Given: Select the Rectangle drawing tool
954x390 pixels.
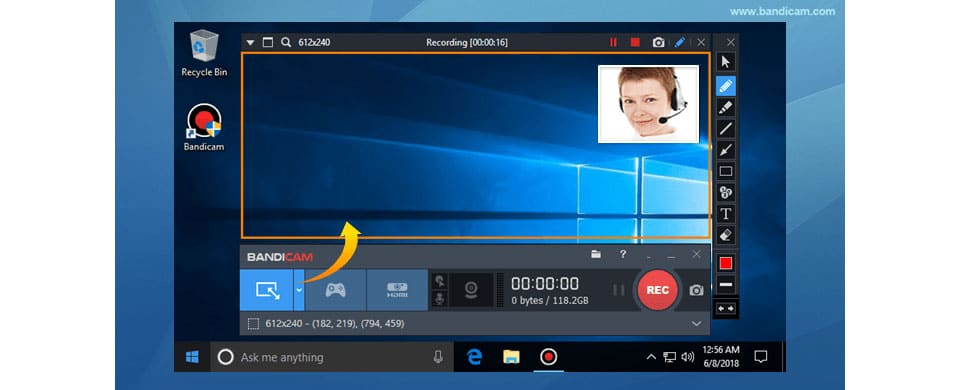Looking at the screenshot, I should click(x=726, y=171).
